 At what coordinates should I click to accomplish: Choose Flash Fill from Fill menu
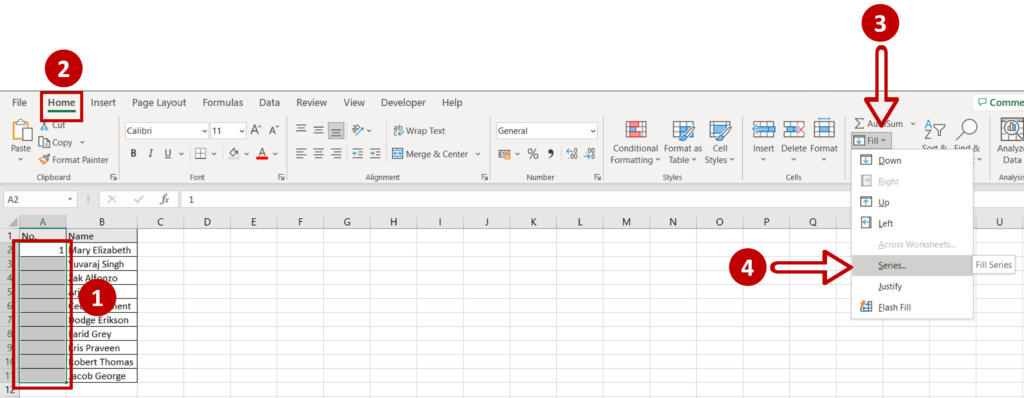coord(895,307)
